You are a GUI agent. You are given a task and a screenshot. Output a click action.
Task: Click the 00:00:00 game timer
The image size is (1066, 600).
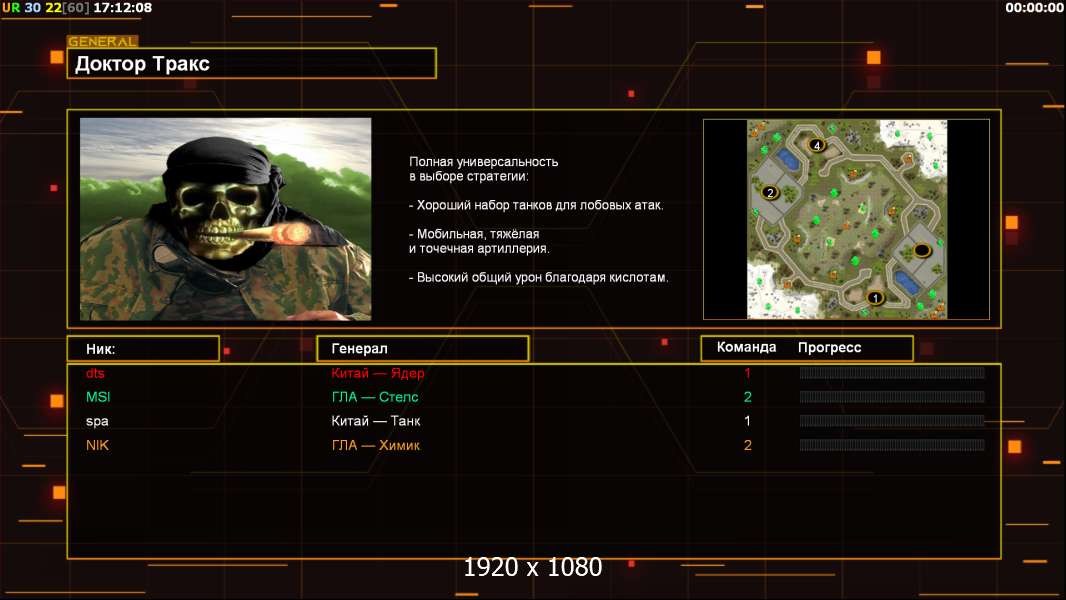coord(1034,7)
